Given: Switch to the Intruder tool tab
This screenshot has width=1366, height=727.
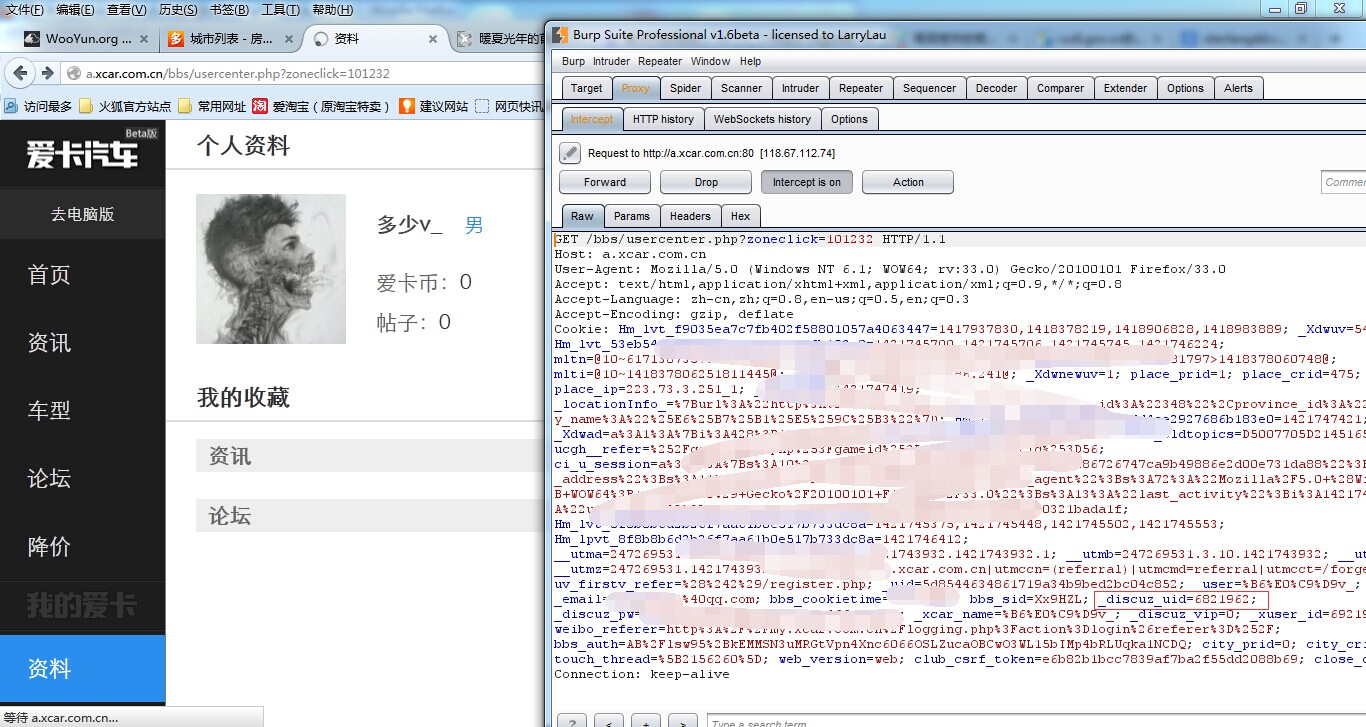Looking at the screenshot, I should pos(800,88).
